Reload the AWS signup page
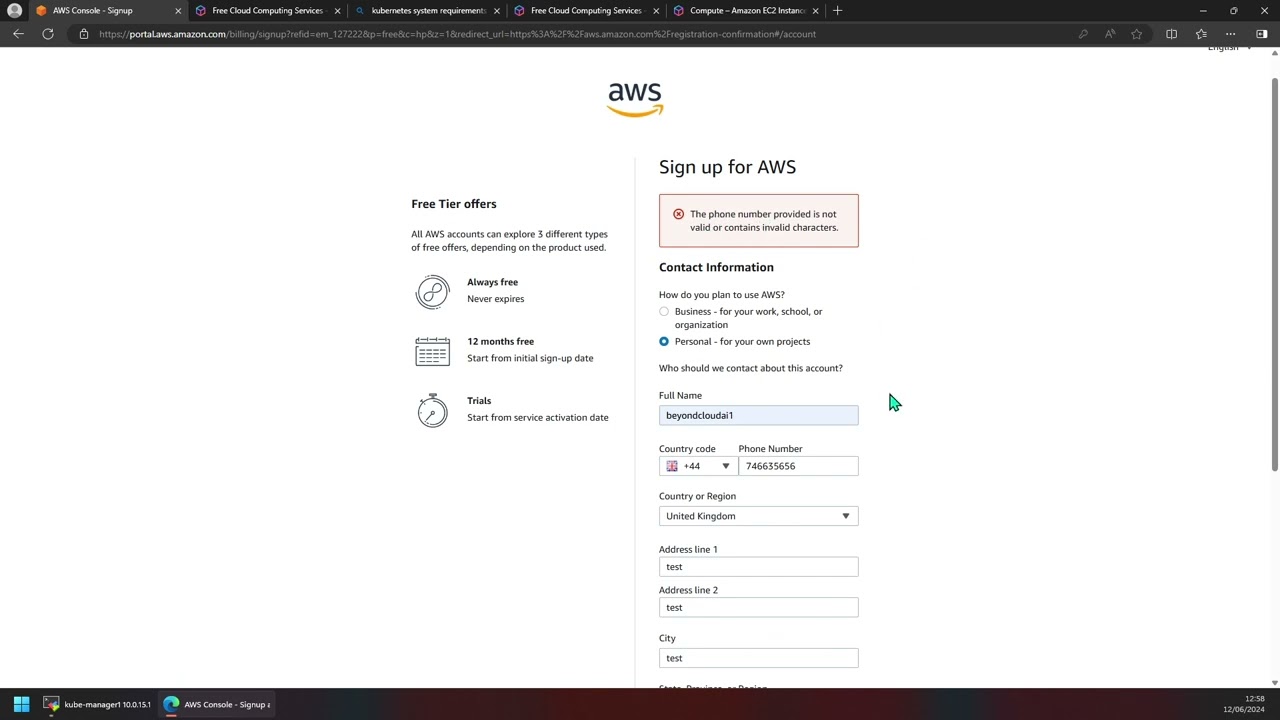 pos(47,34)
